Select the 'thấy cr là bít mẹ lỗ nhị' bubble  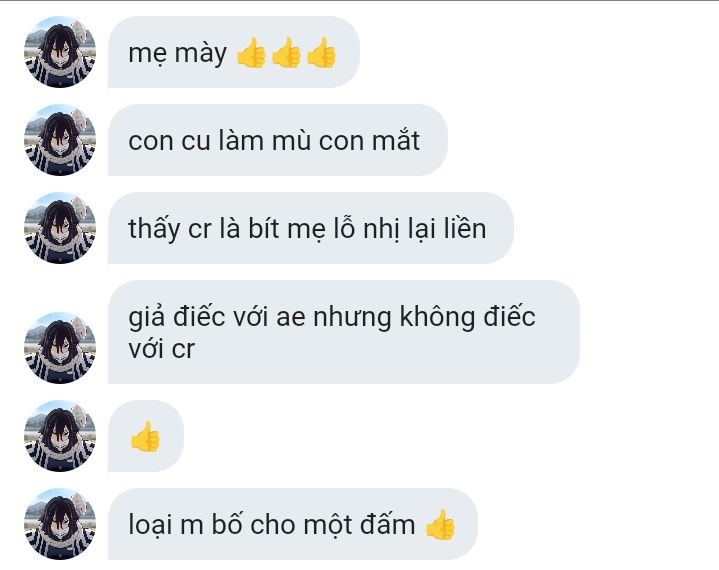click(311, 228)
